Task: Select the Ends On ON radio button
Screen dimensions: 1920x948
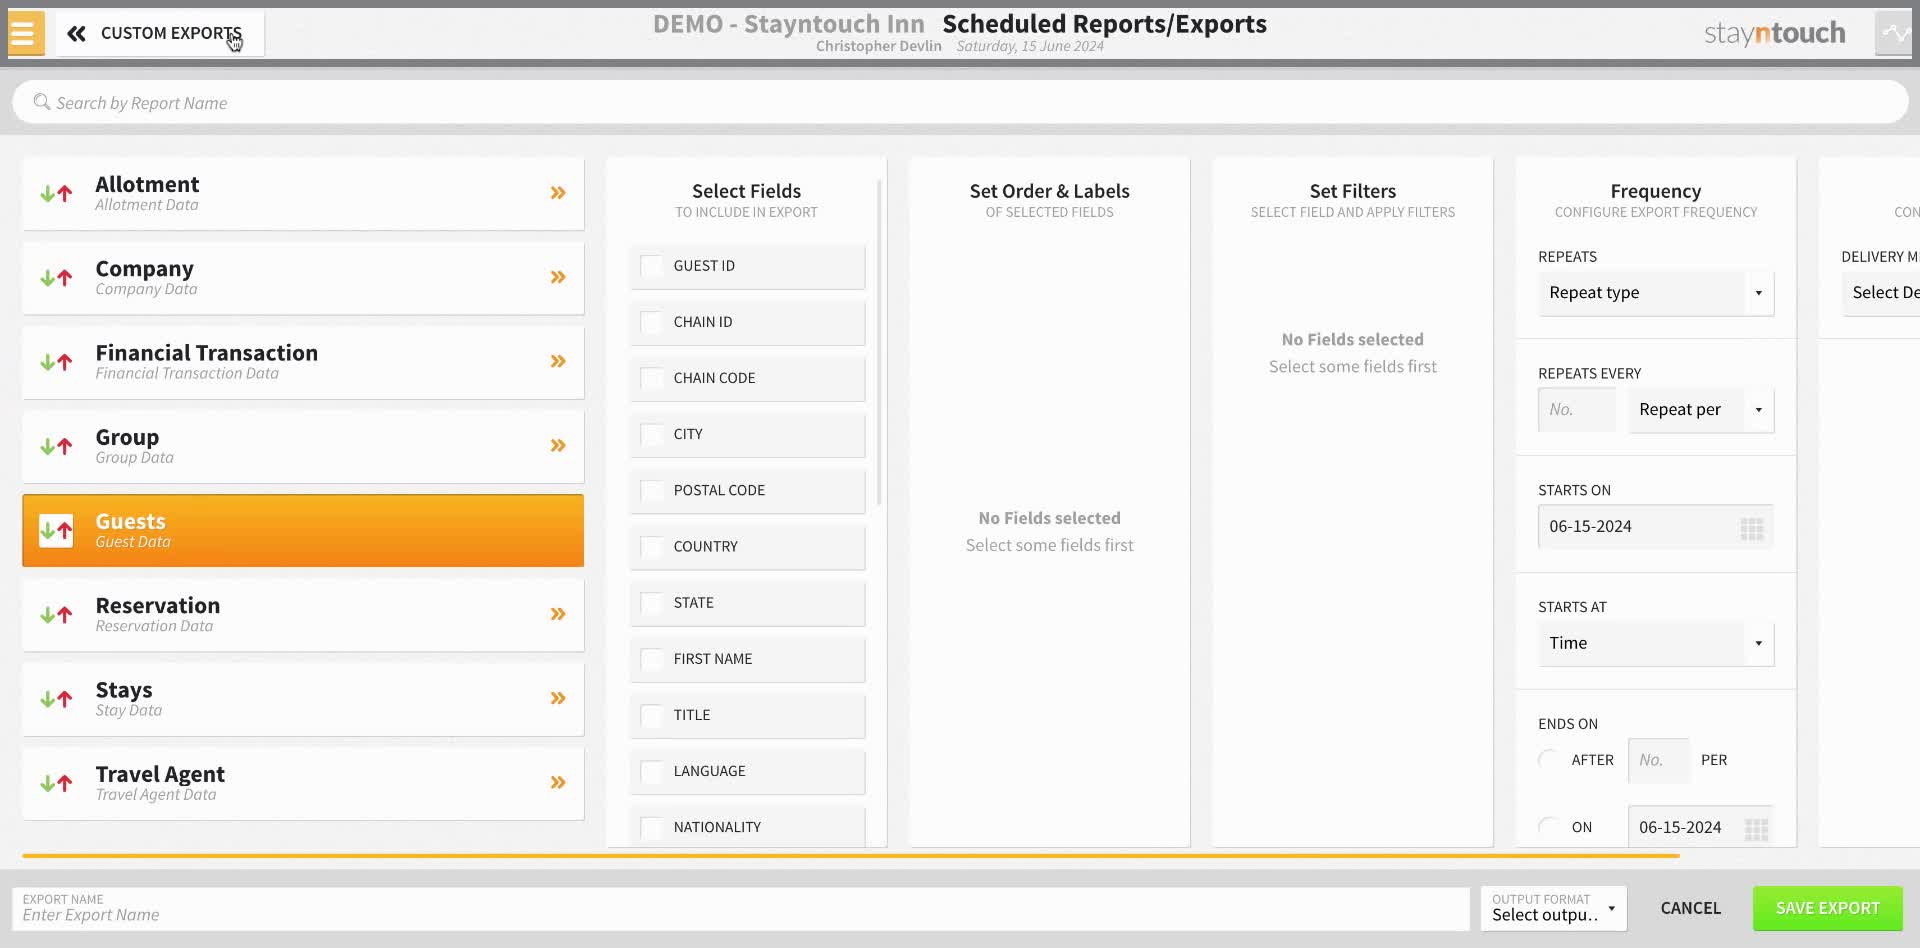Action: click(1549, 827)
